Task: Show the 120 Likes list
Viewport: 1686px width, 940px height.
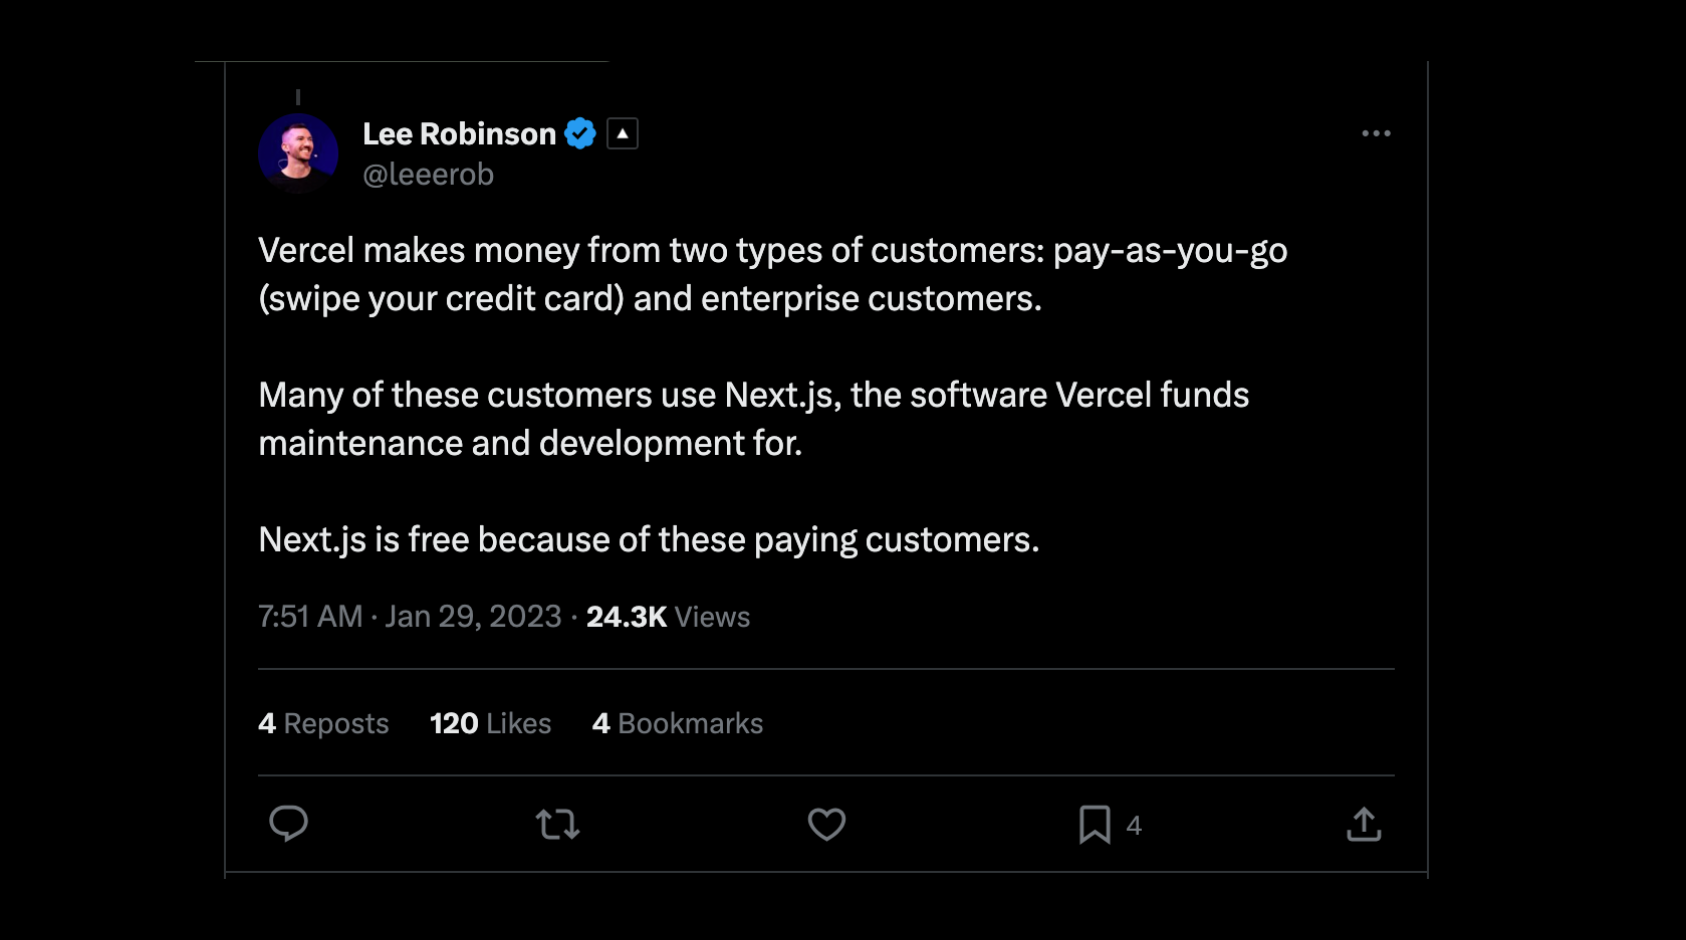Action: [490, 724]
